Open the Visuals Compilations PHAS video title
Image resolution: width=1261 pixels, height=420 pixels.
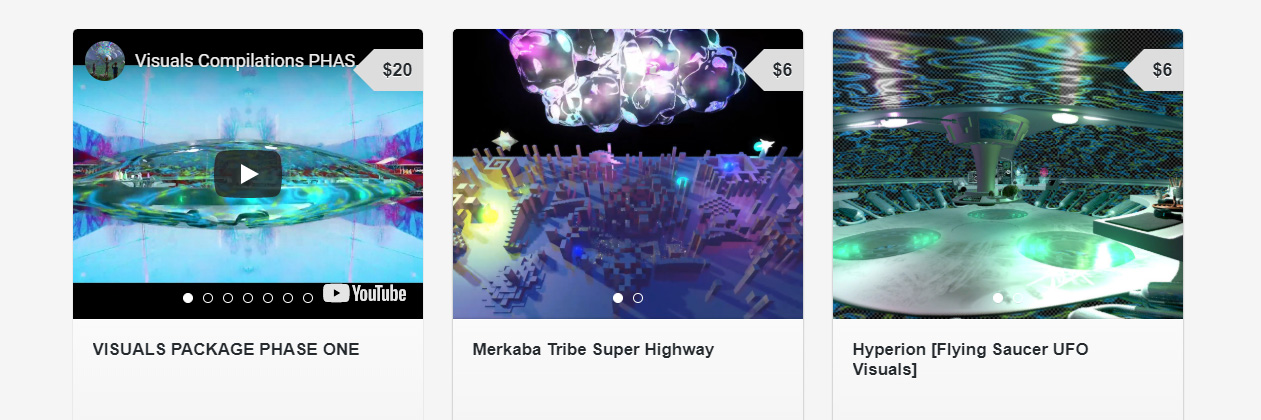click(x=245, y=61)
